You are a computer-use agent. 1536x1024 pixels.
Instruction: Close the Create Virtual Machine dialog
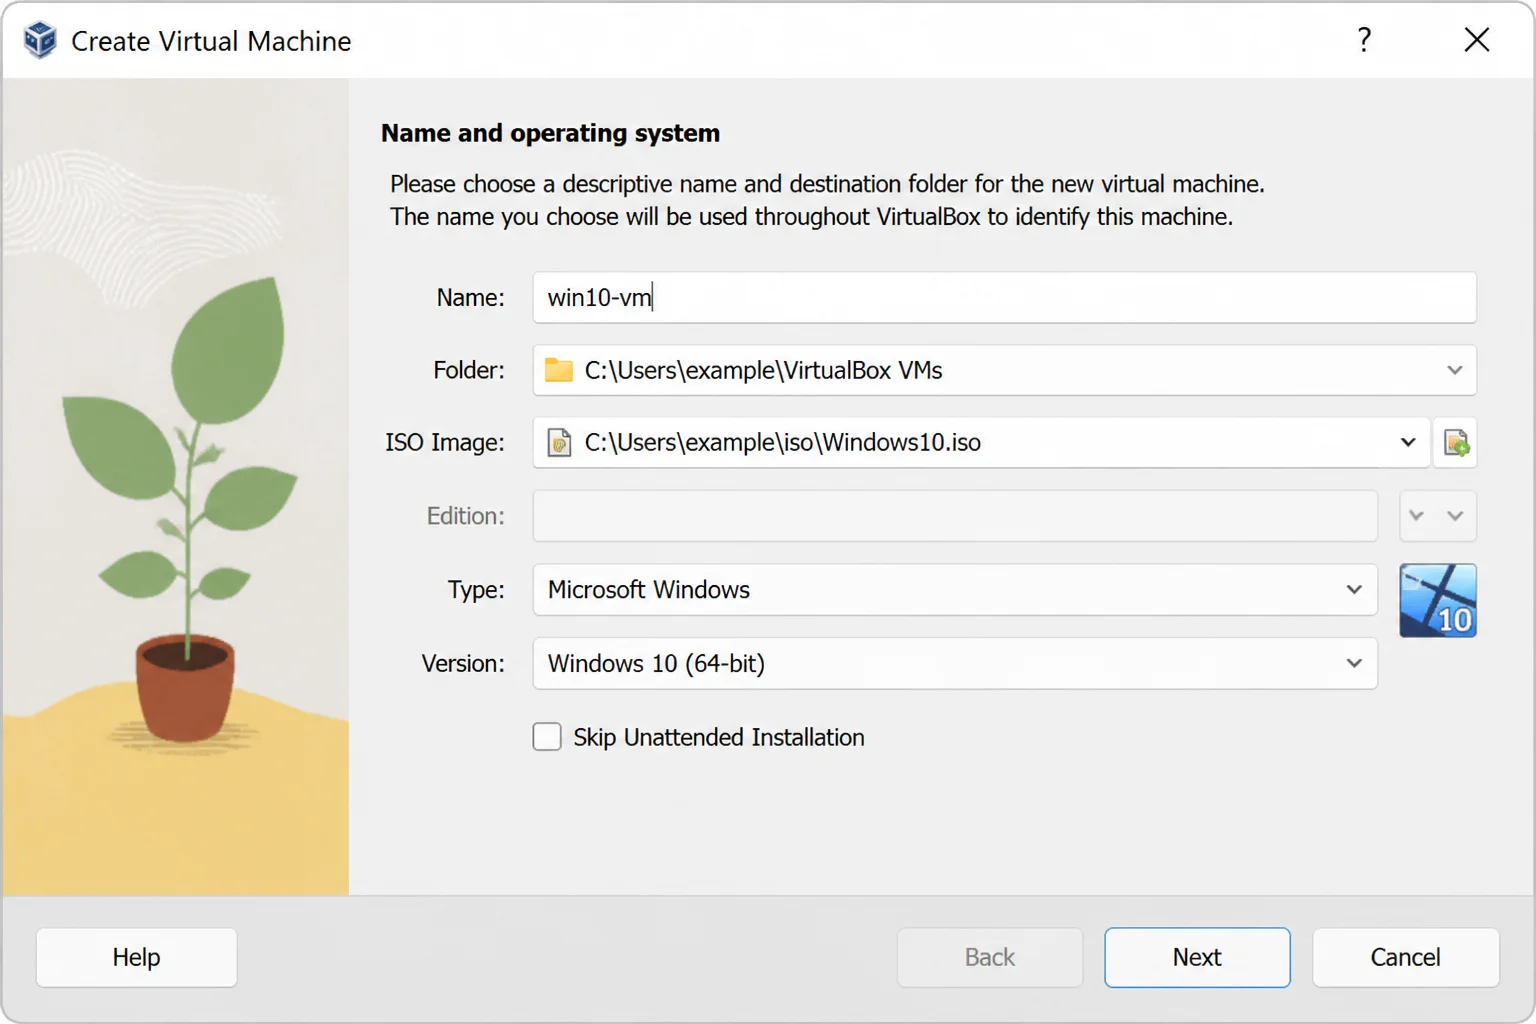(x=1477, y=40)
